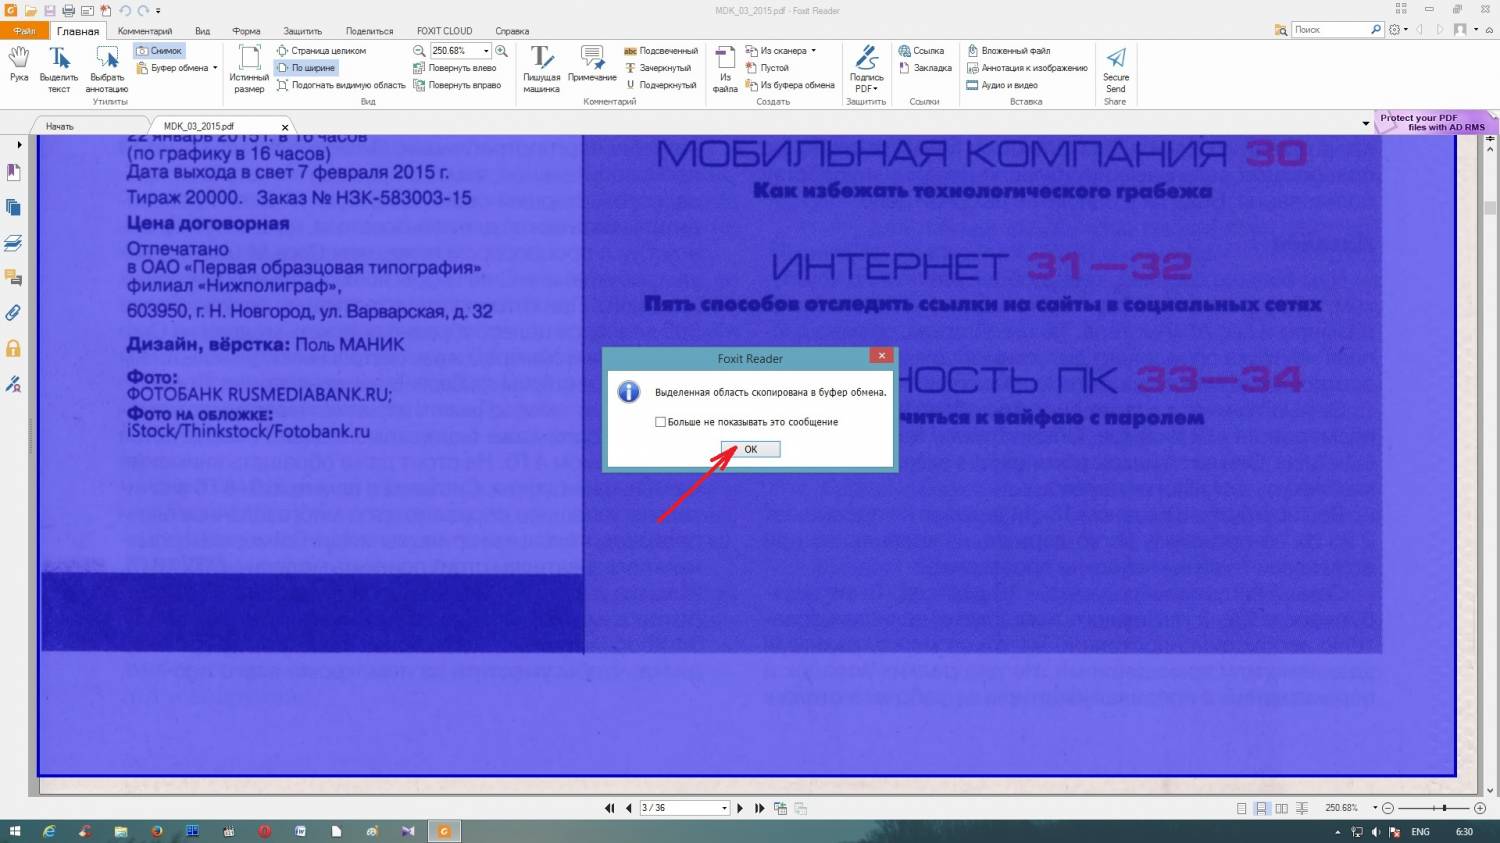The height and width of the screenshot is (843, 1500).
Task: Open the zoom percentage dropdown 250.68%
Action: (x=486, y=51)
